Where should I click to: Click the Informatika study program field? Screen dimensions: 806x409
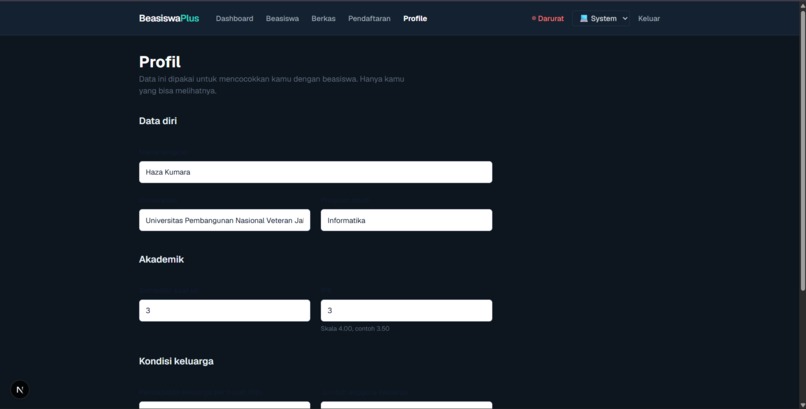tap(406, 220)
